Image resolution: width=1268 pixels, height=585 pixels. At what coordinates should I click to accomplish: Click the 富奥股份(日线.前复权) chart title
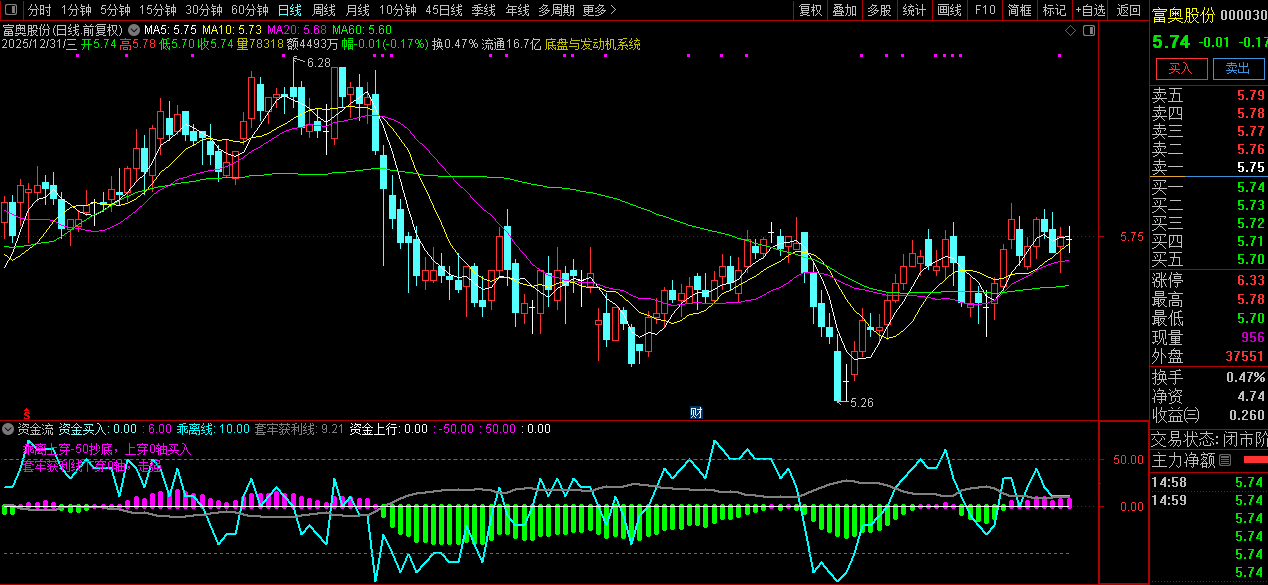click(63, 31)
